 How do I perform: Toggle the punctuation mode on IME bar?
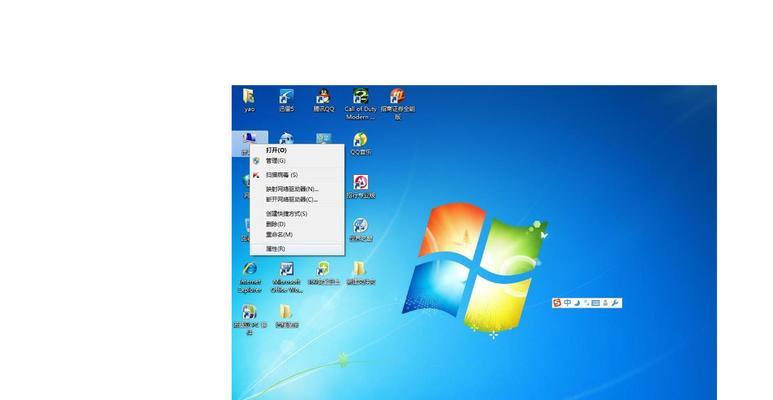(x=586, y=302)
